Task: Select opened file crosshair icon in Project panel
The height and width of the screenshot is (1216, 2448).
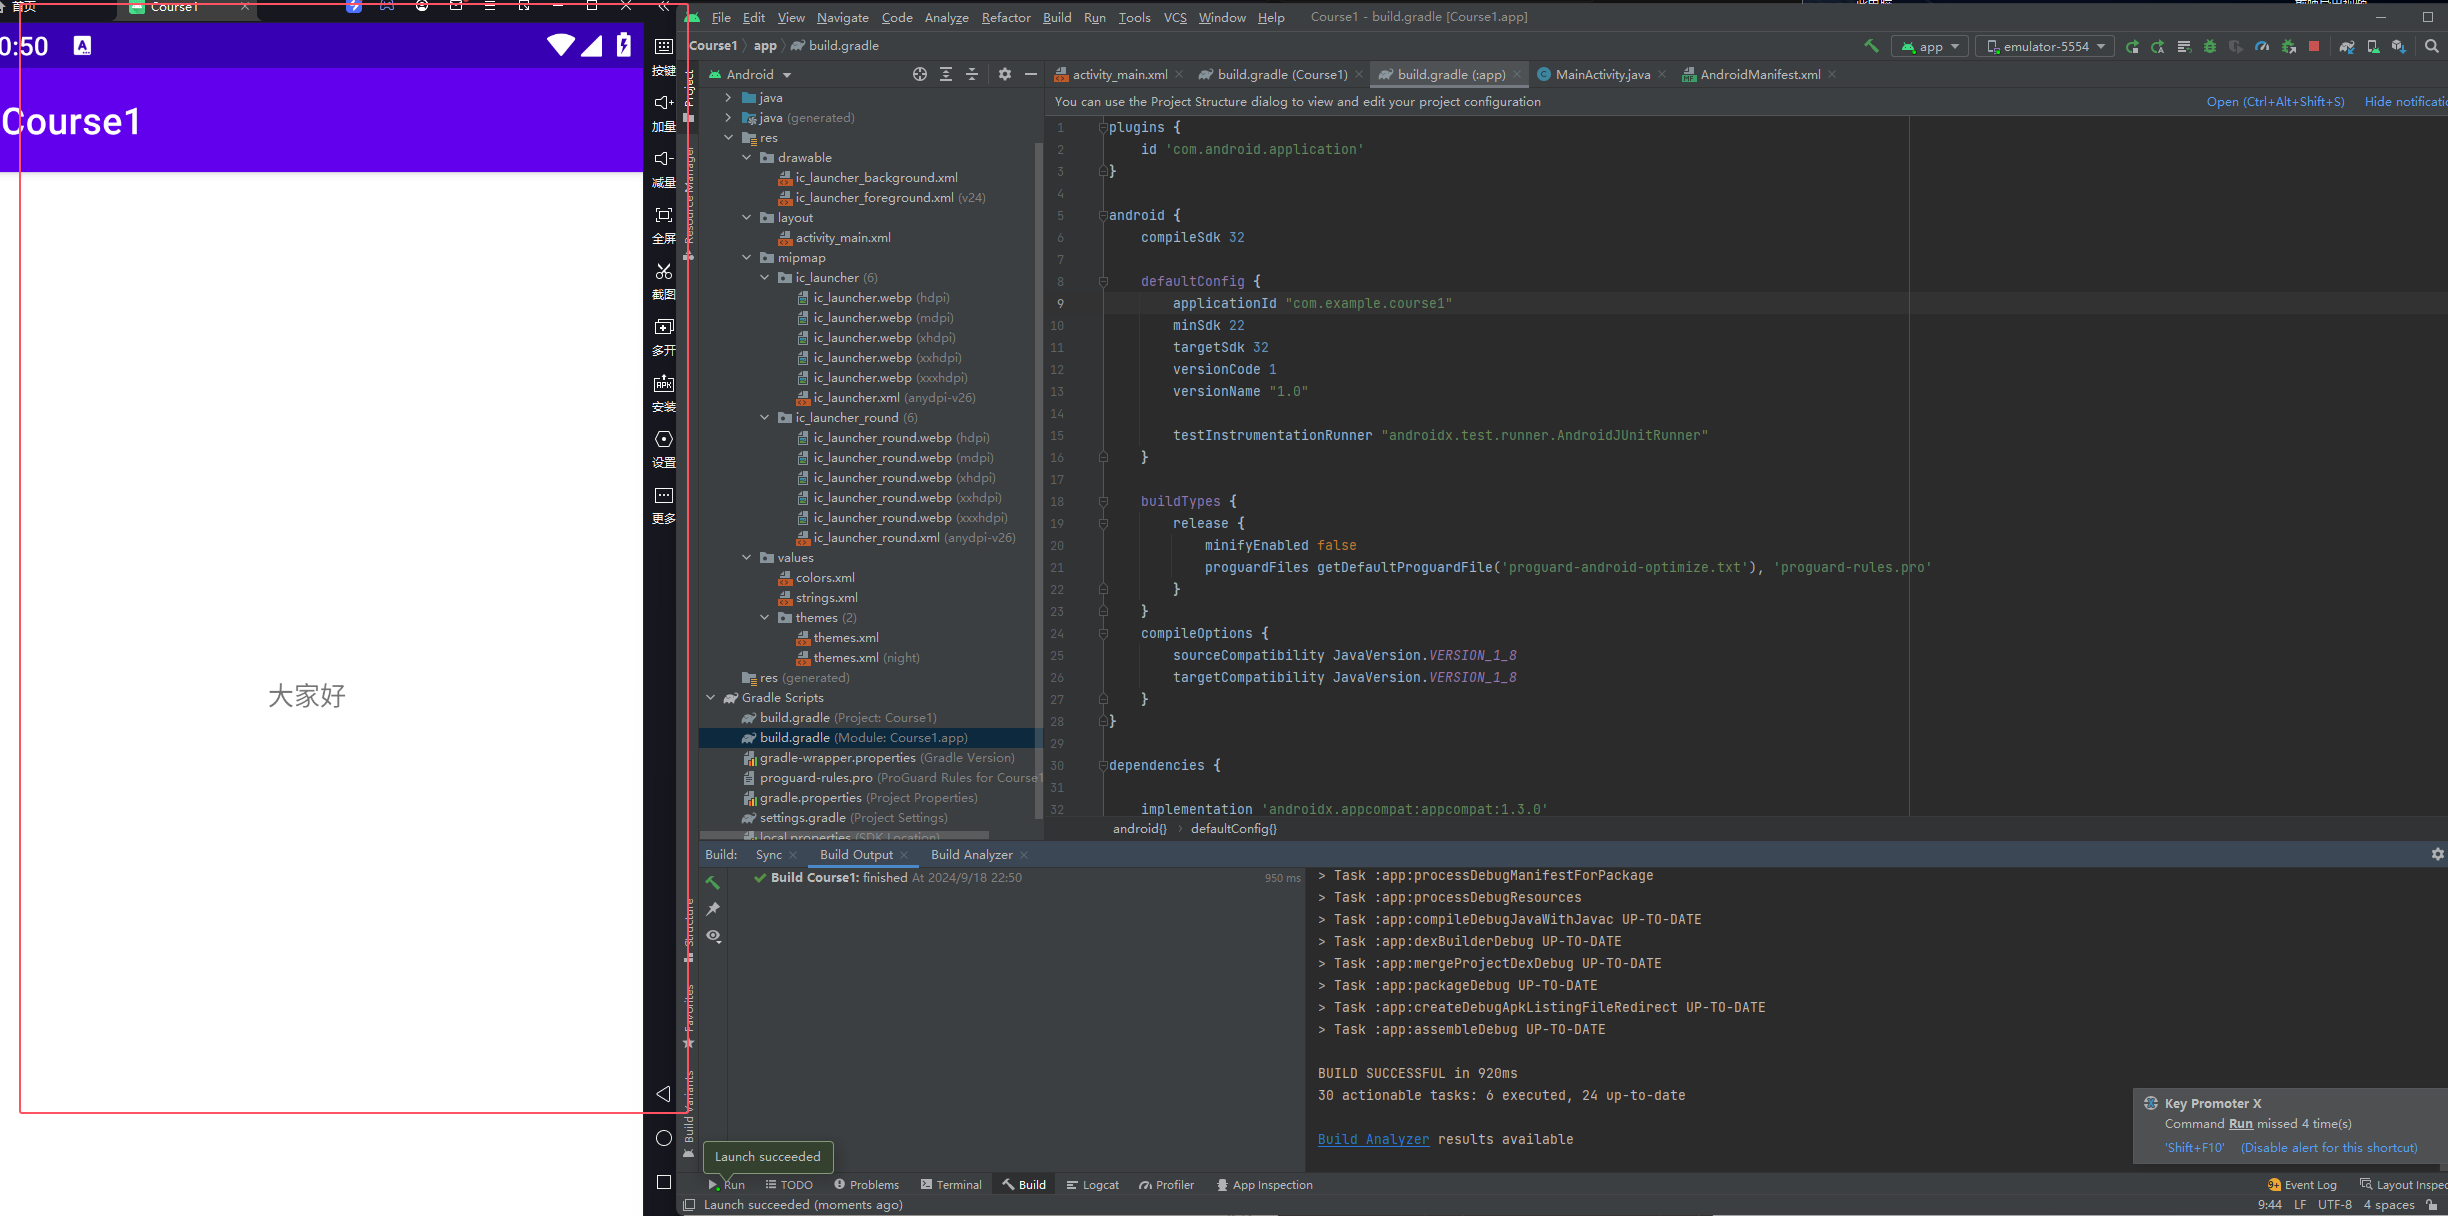Action: tap(920, 74)
